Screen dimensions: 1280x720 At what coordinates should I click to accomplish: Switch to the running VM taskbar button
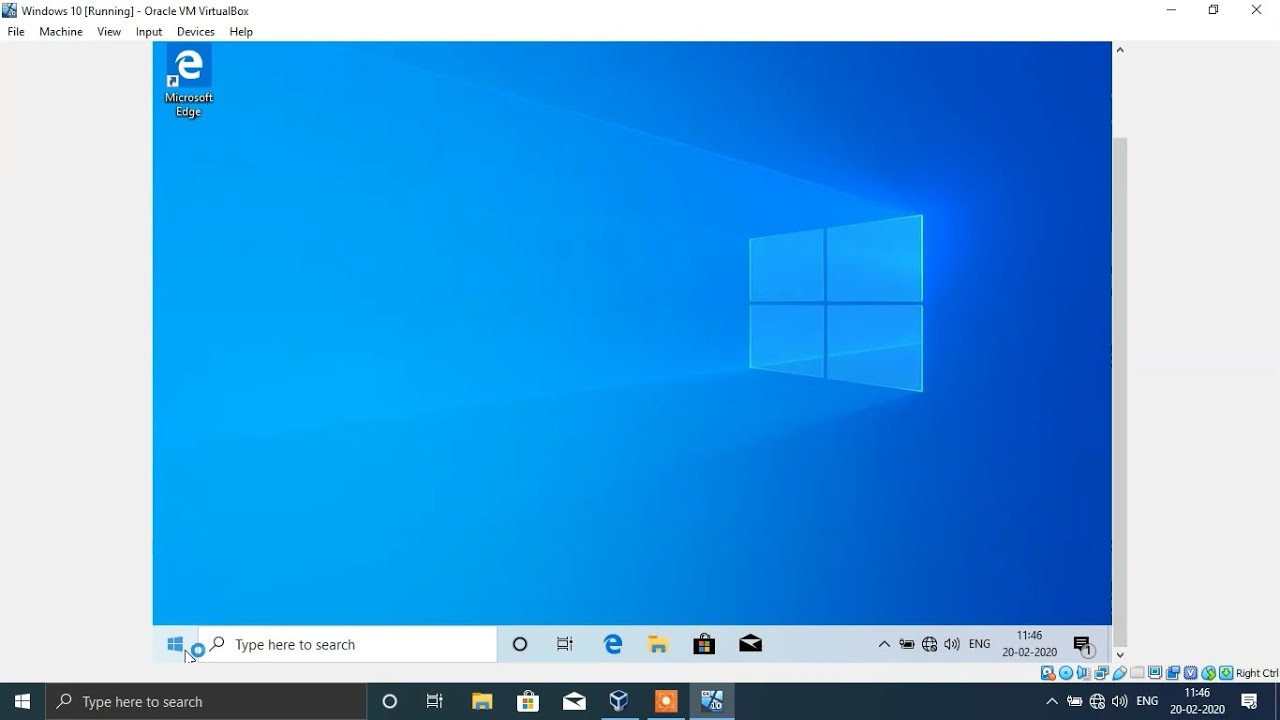point(712,702)
